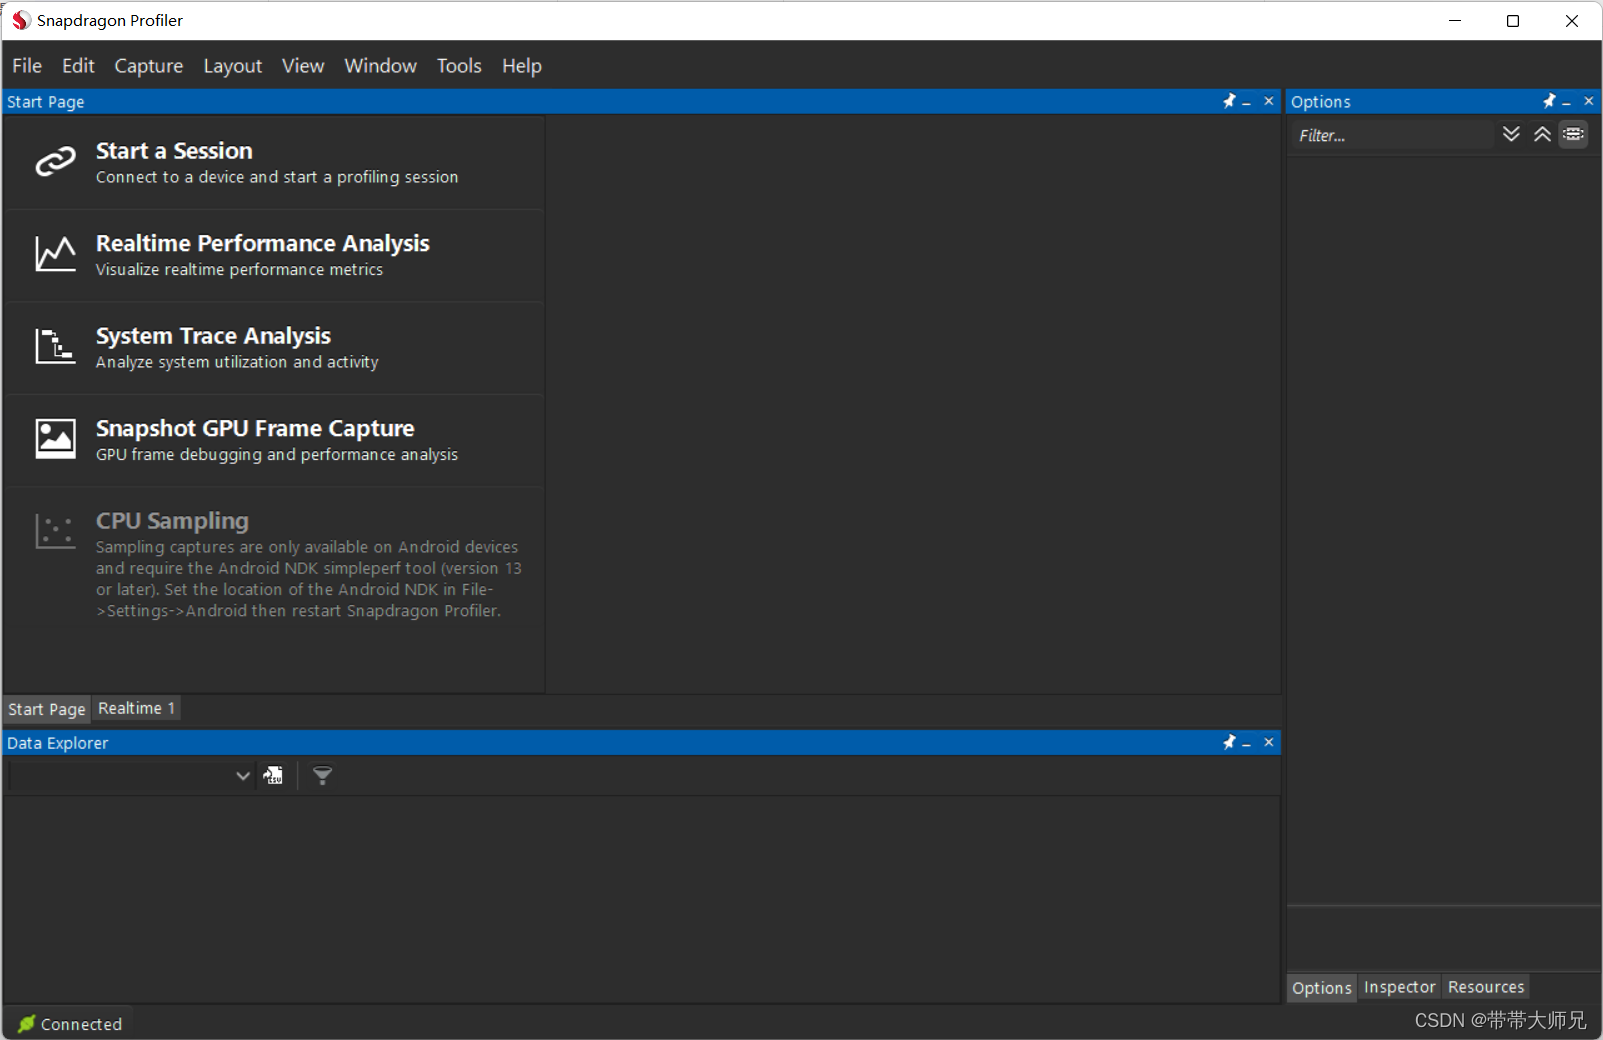Viewport: 1603px width, 1040px height.
Task: Pin the Data Explorer panel
Action: click(x=1229, y=742)
